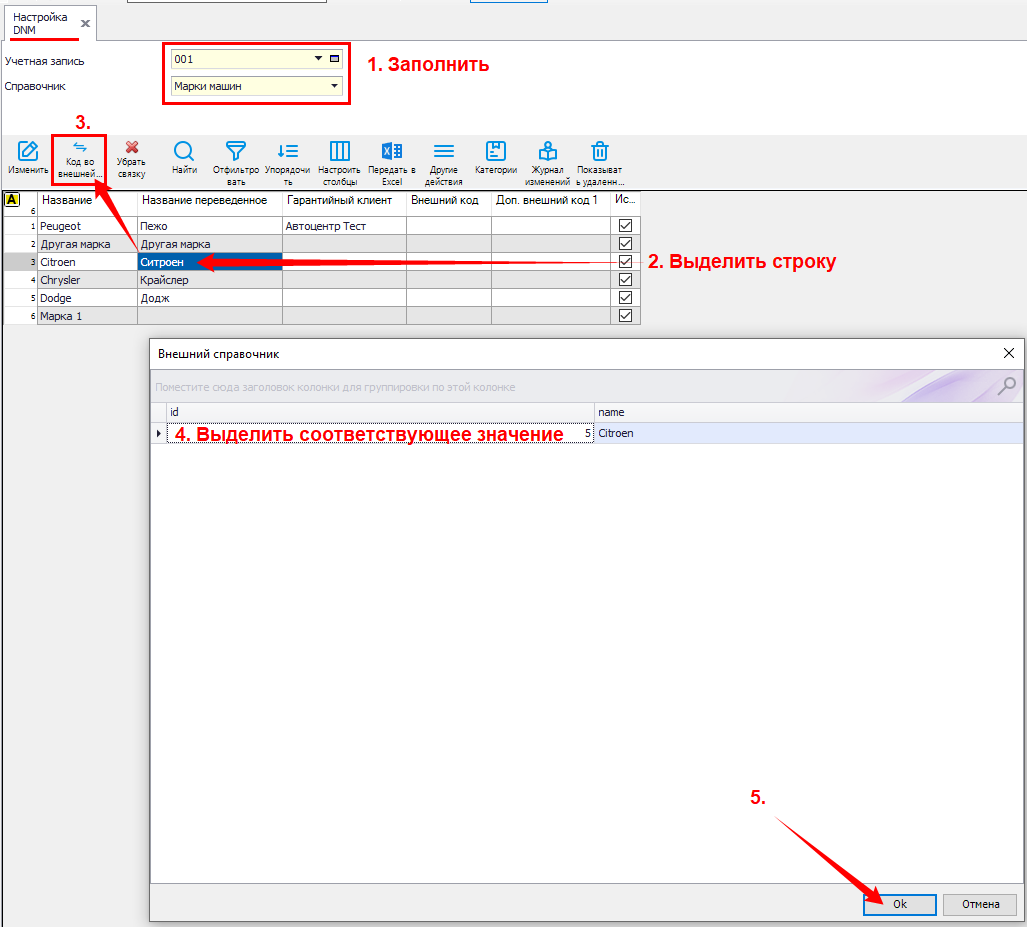This screenshot has height=927, width=1027.
Task: Open Другие действия menu
Action: point(443,151)
